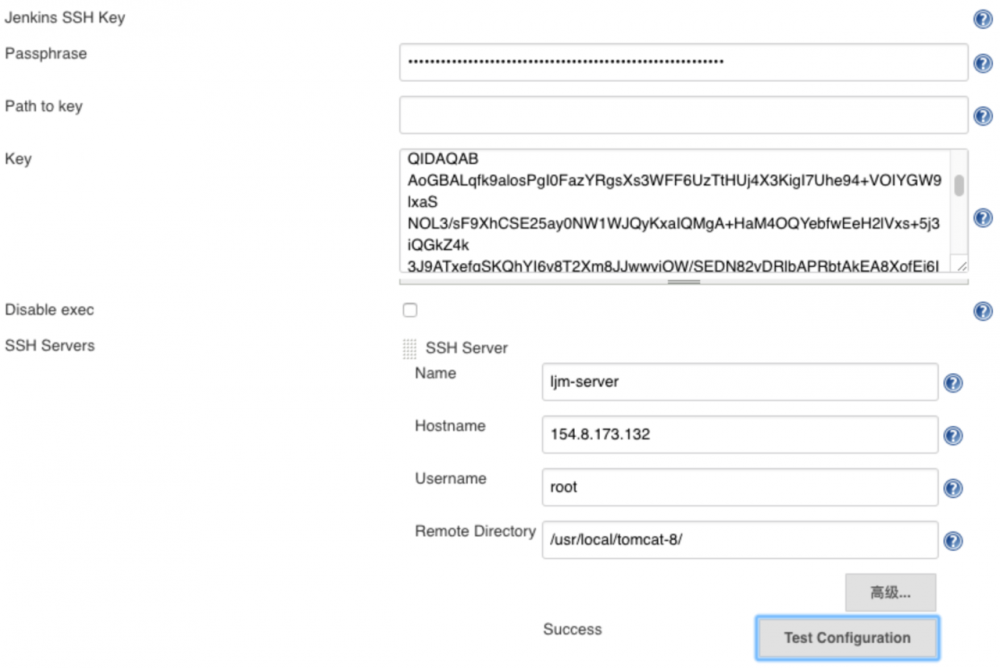Open help beside Remote Directory
This screenshot has width=1000, height=668.
(x=953, y=540)
